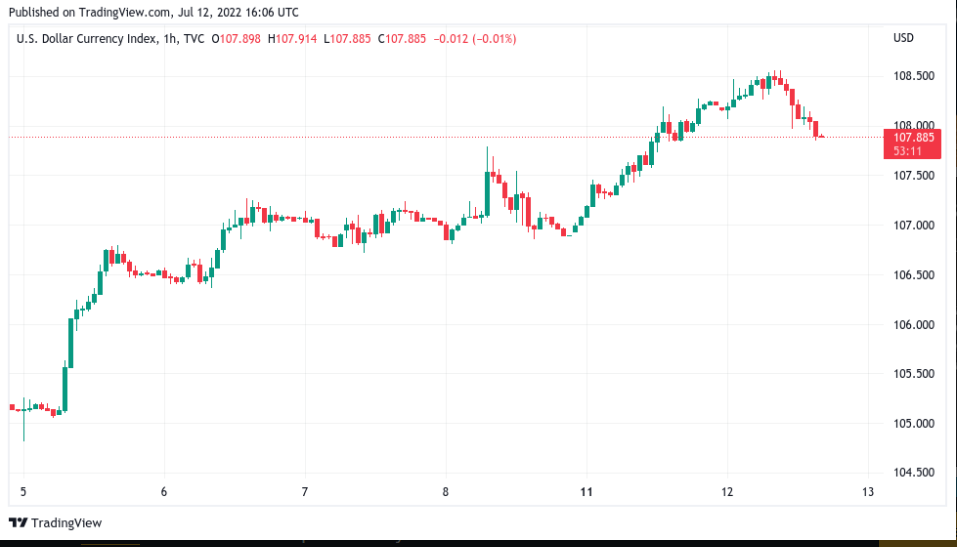
Task: Click the USD currency label
Action: pos(903,38)
